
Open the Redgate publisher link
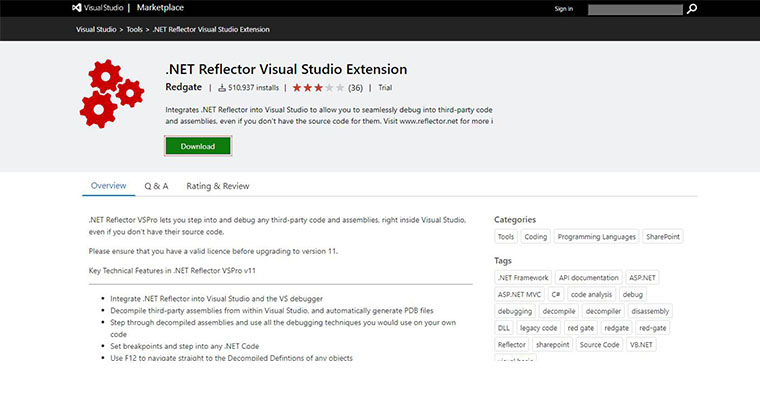(x=184, y=87)
